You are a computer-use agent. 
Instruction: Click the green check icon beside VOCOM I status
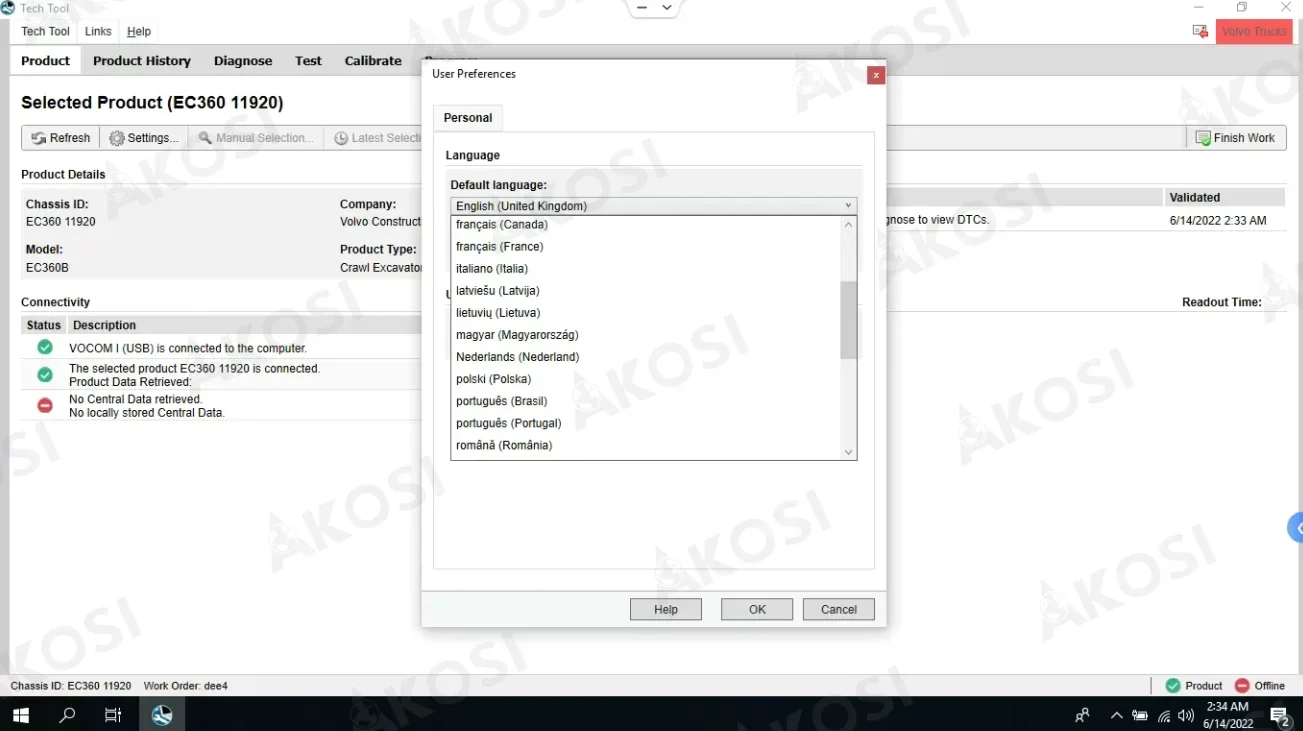click(x=45, y=348)
